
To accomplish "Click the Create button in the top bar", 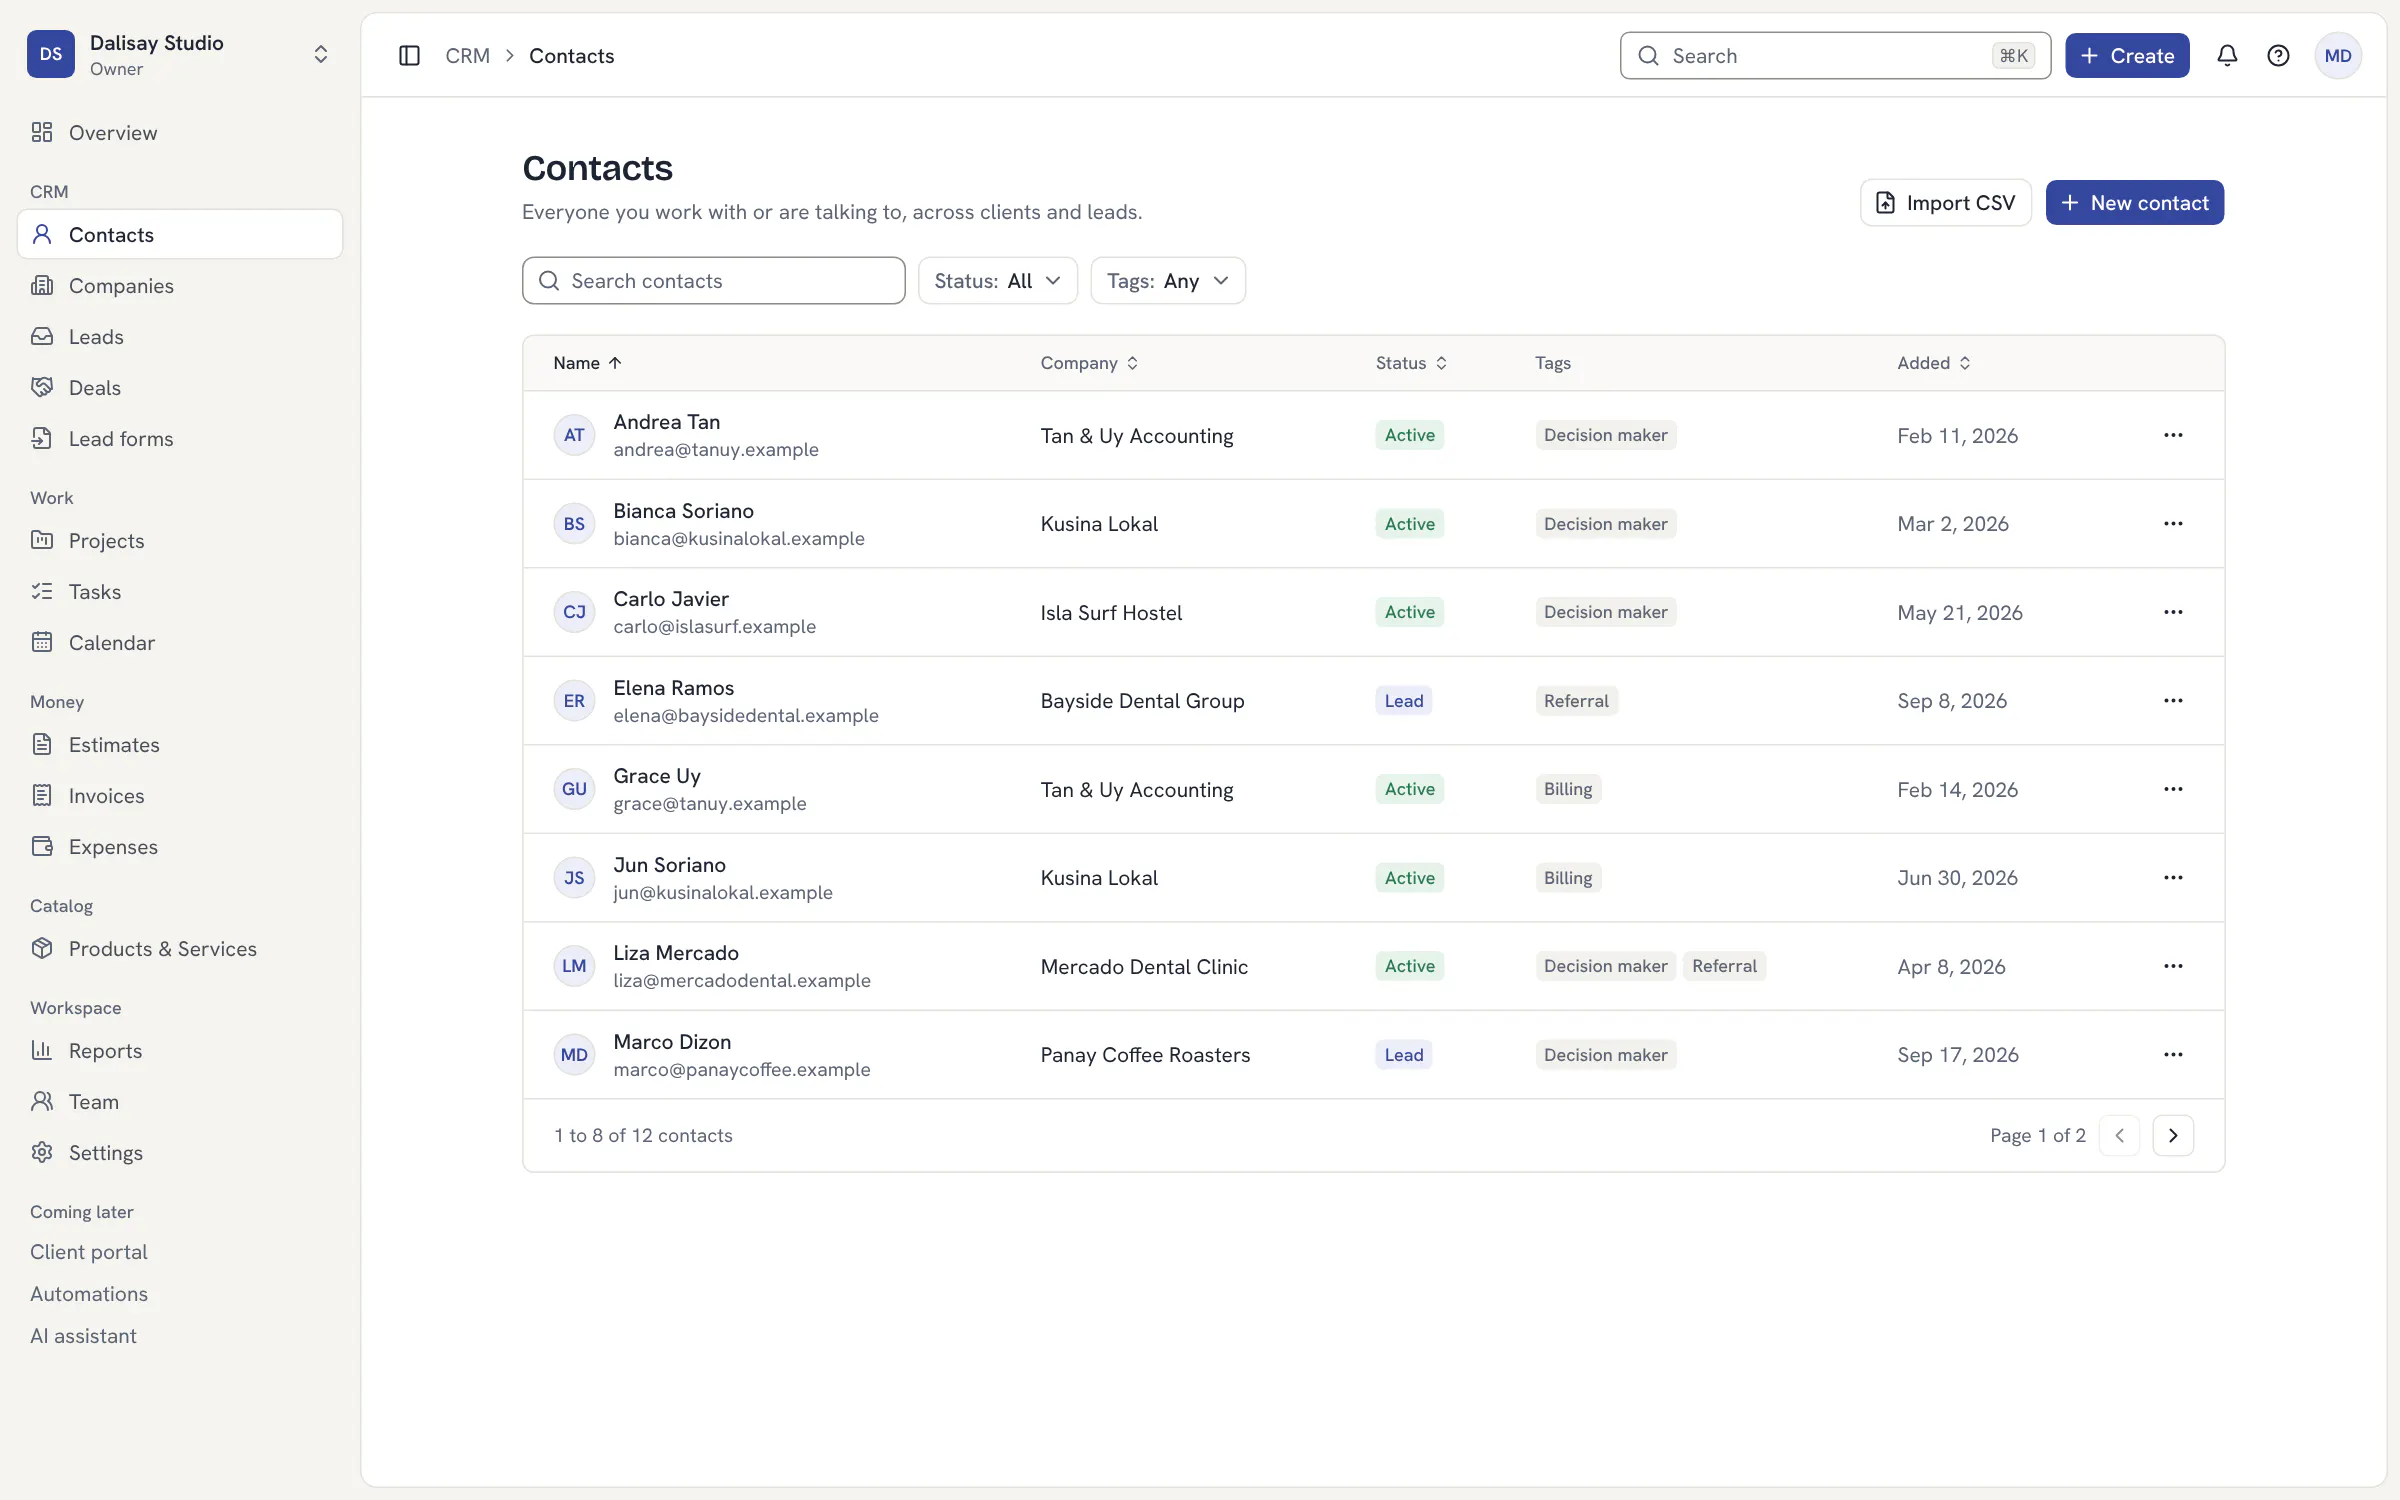I will point(2127,56).
